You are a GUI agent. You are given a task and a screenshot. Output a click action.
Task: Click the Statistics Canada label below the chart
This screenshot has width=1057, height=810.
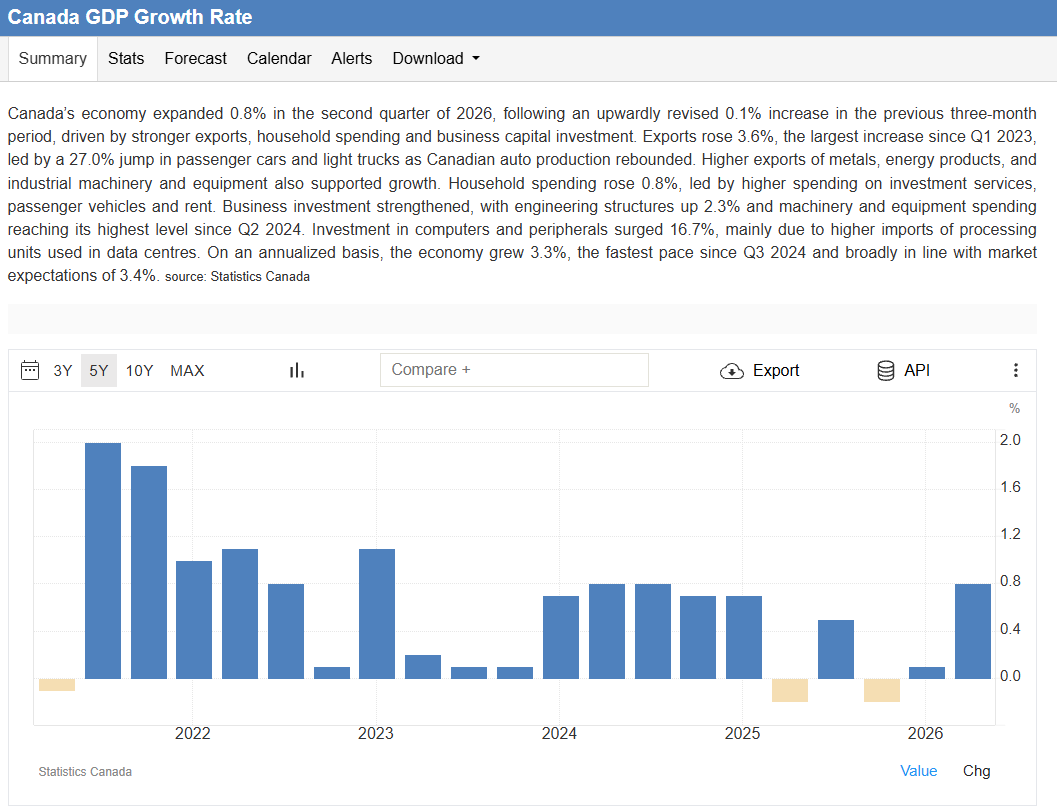(85, 772)
